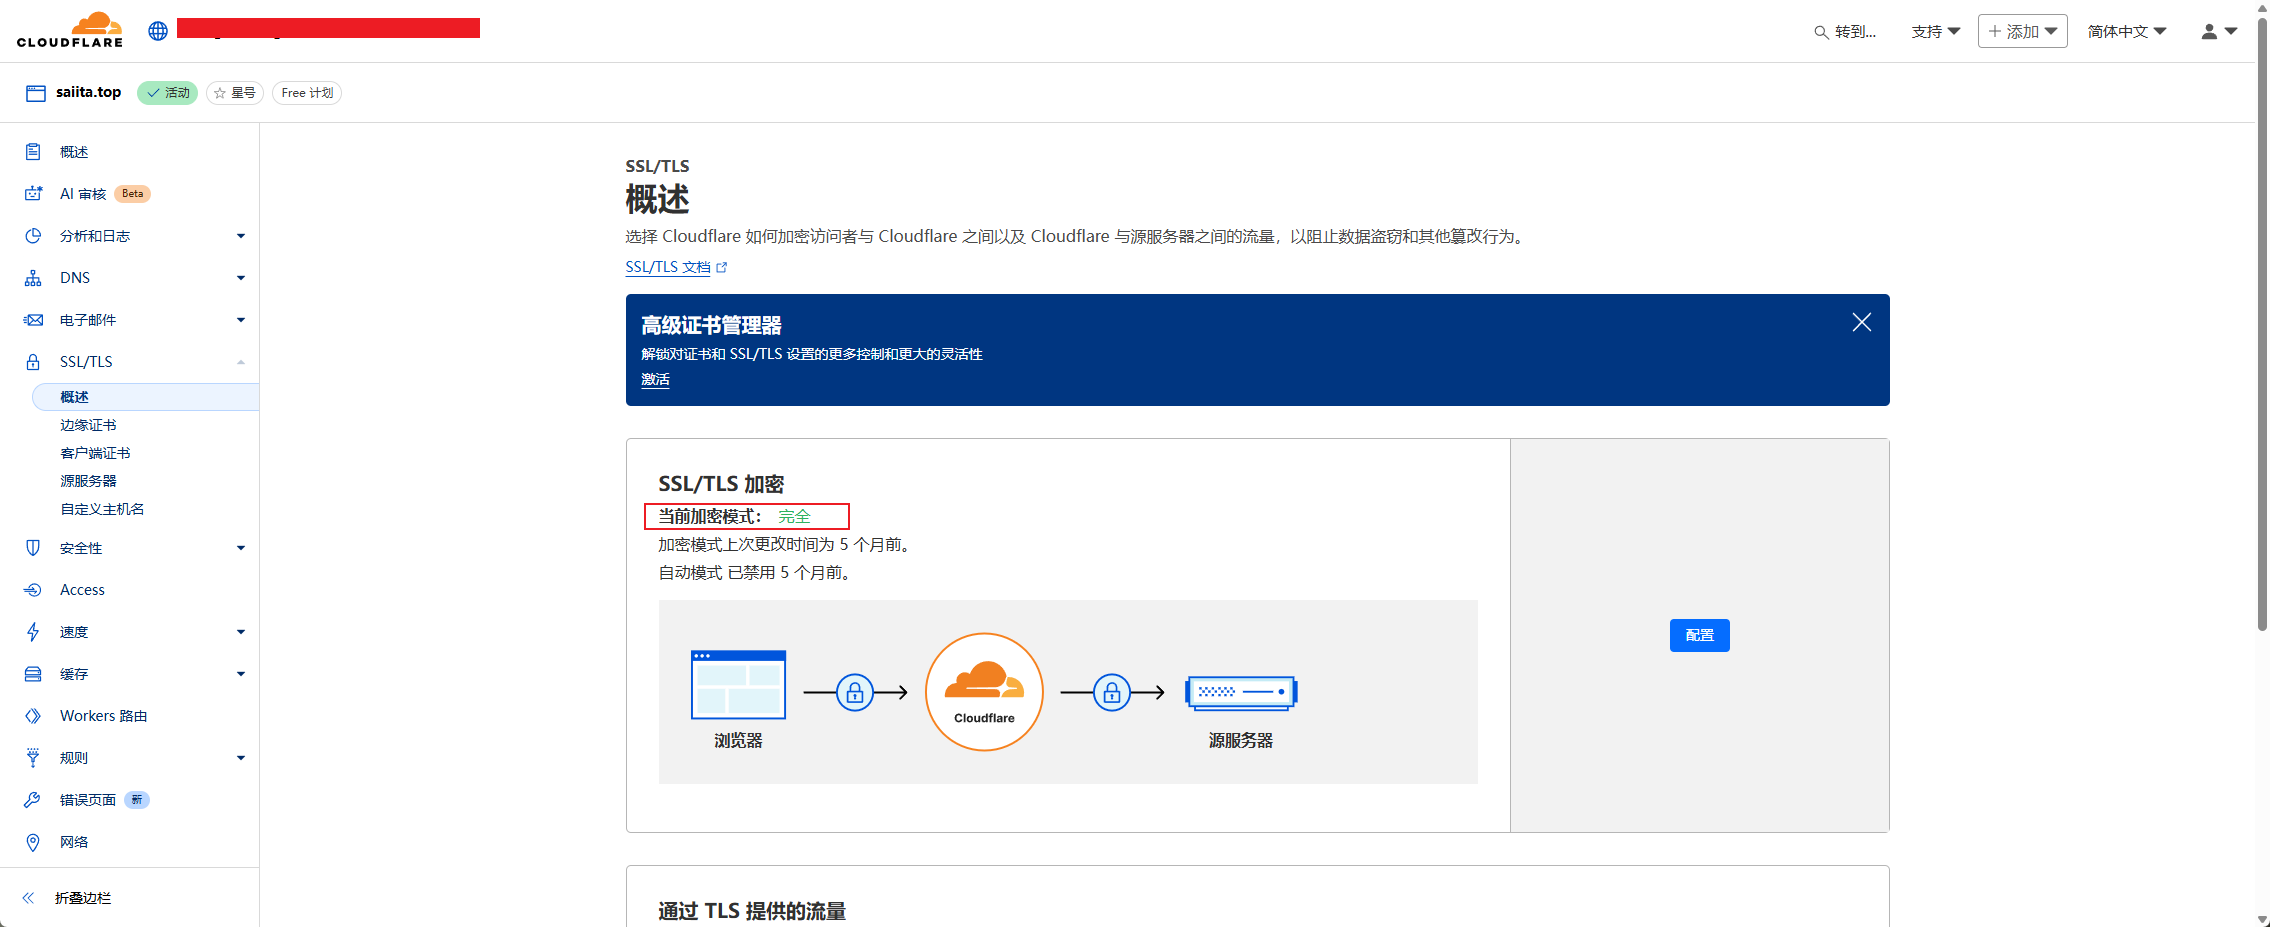Click the lightning bolt Speed icon

(x=33, y=632)
